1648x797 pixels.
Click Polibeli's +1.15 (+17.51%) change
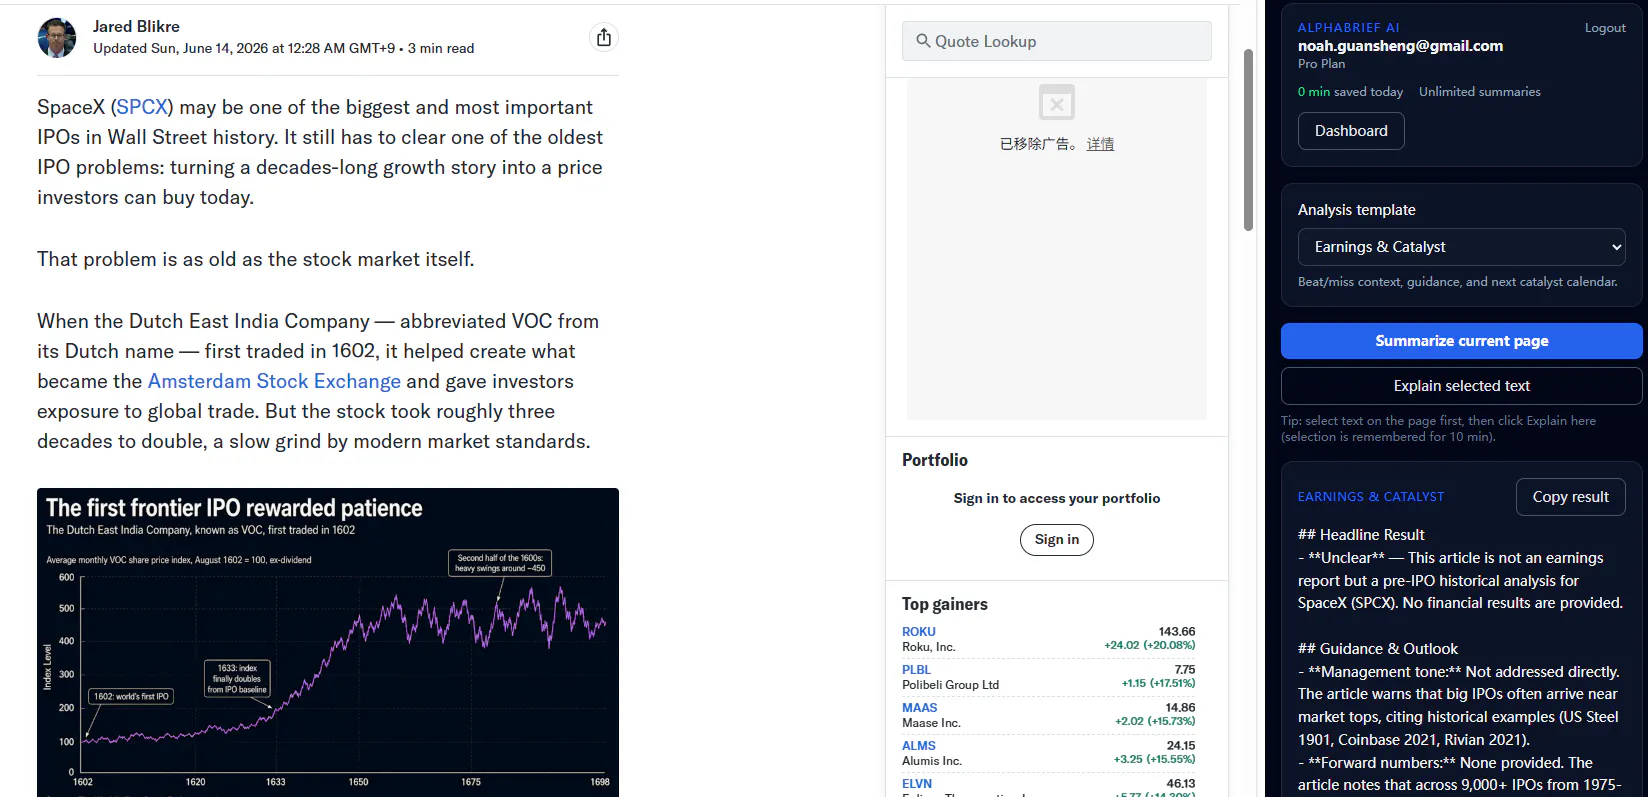point(1158,684)
